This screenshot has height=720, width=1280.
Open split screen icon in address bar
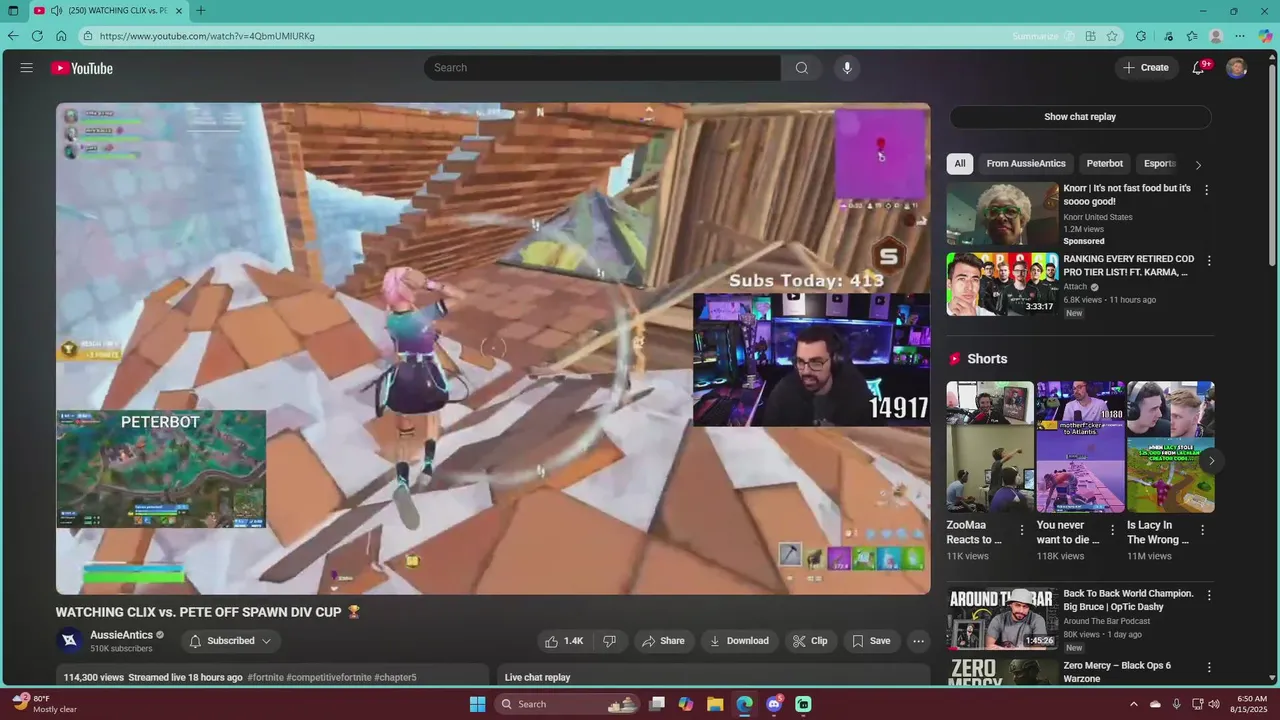(x=1091, y=36)
